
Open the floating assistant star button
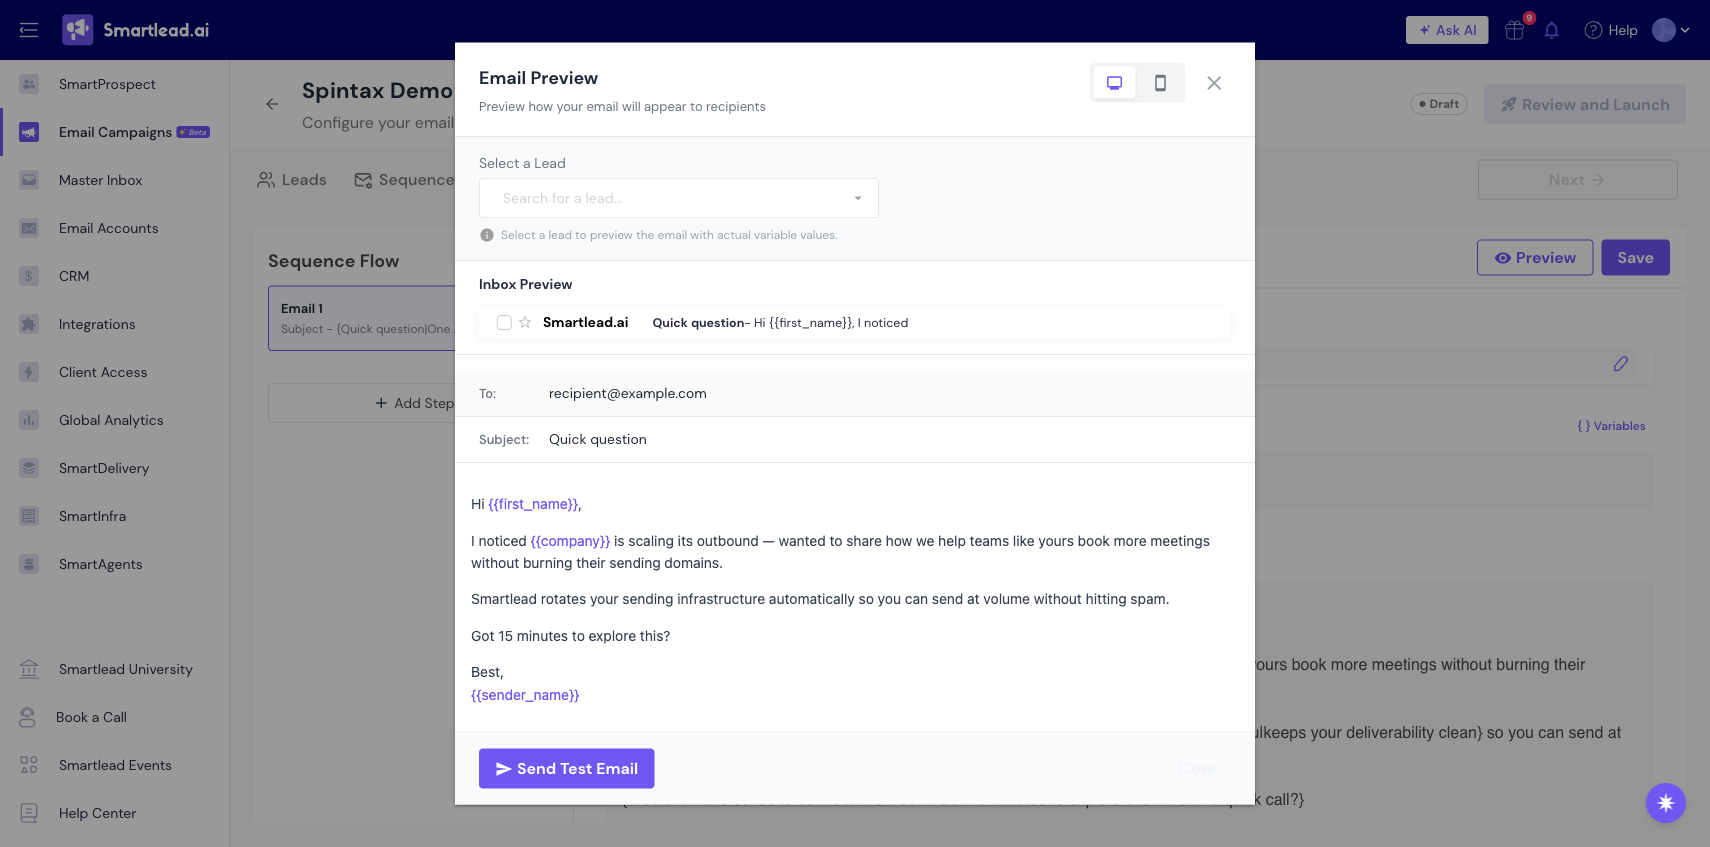[1666, 803]
